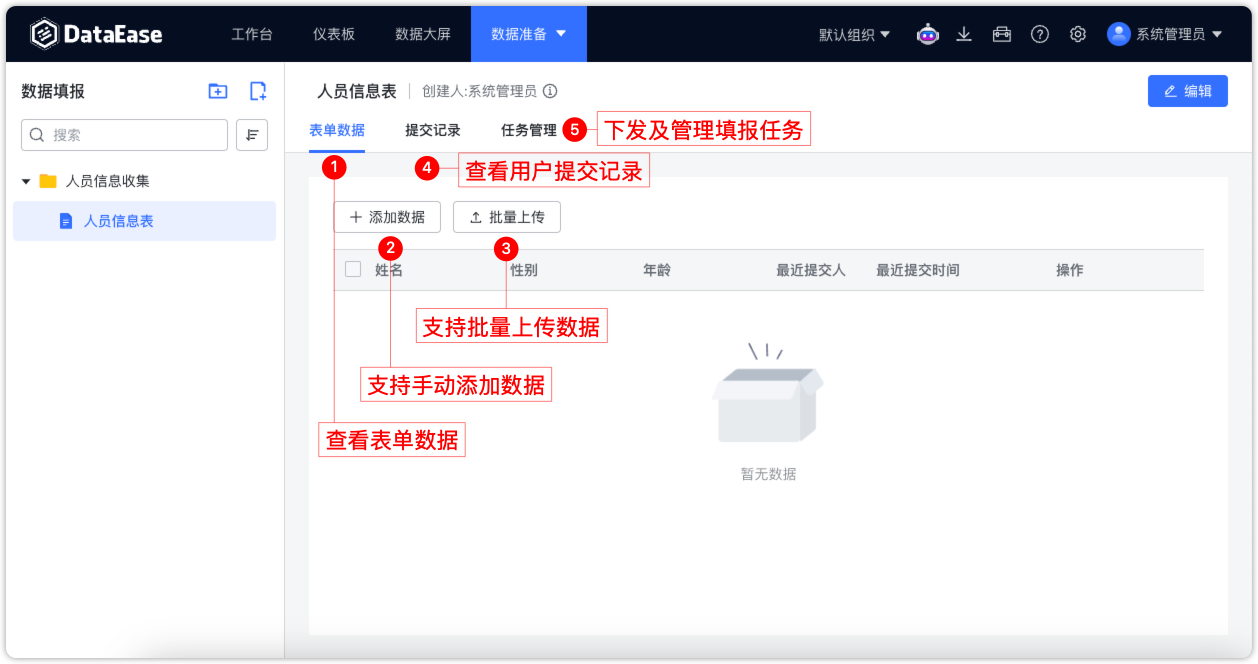Click the download icon in the header
Image resolution: width=1258 pixels, height=664 pixels.
point(964,33)
